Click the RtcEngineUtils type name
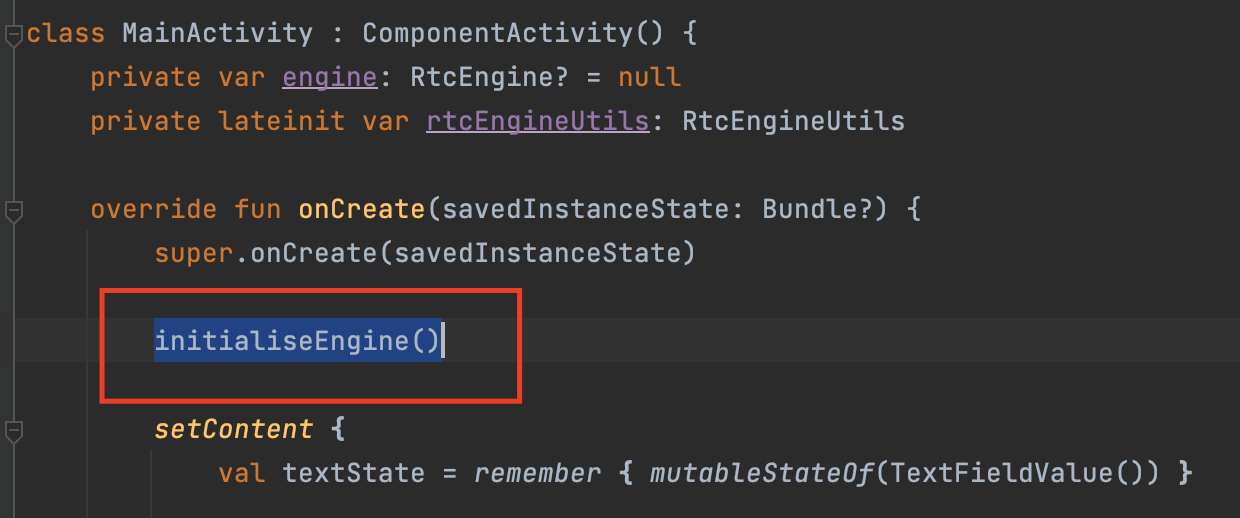The width and height of the screenshot is (1240, 518). click(x=793, y=121)
